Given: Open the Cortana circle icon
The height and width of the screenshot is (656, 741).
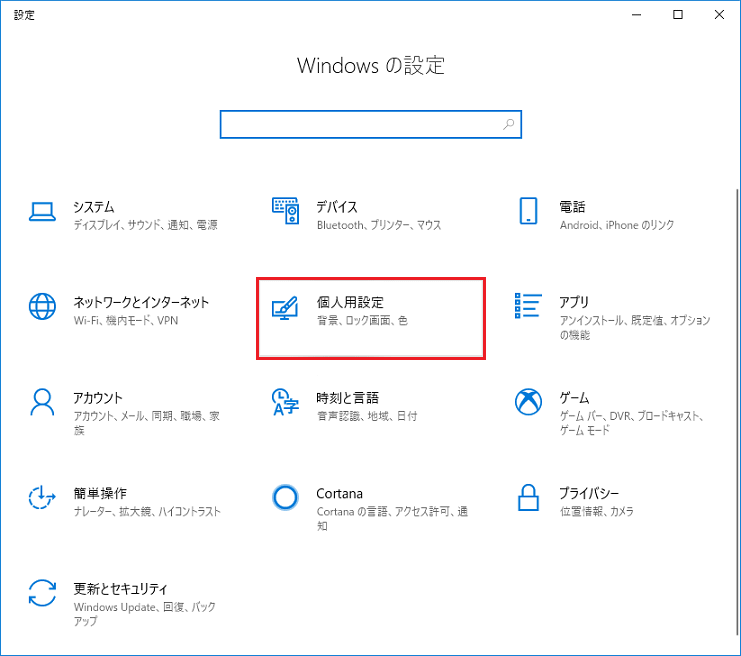Looking at the screenshot, I should (x=285, y=497).
